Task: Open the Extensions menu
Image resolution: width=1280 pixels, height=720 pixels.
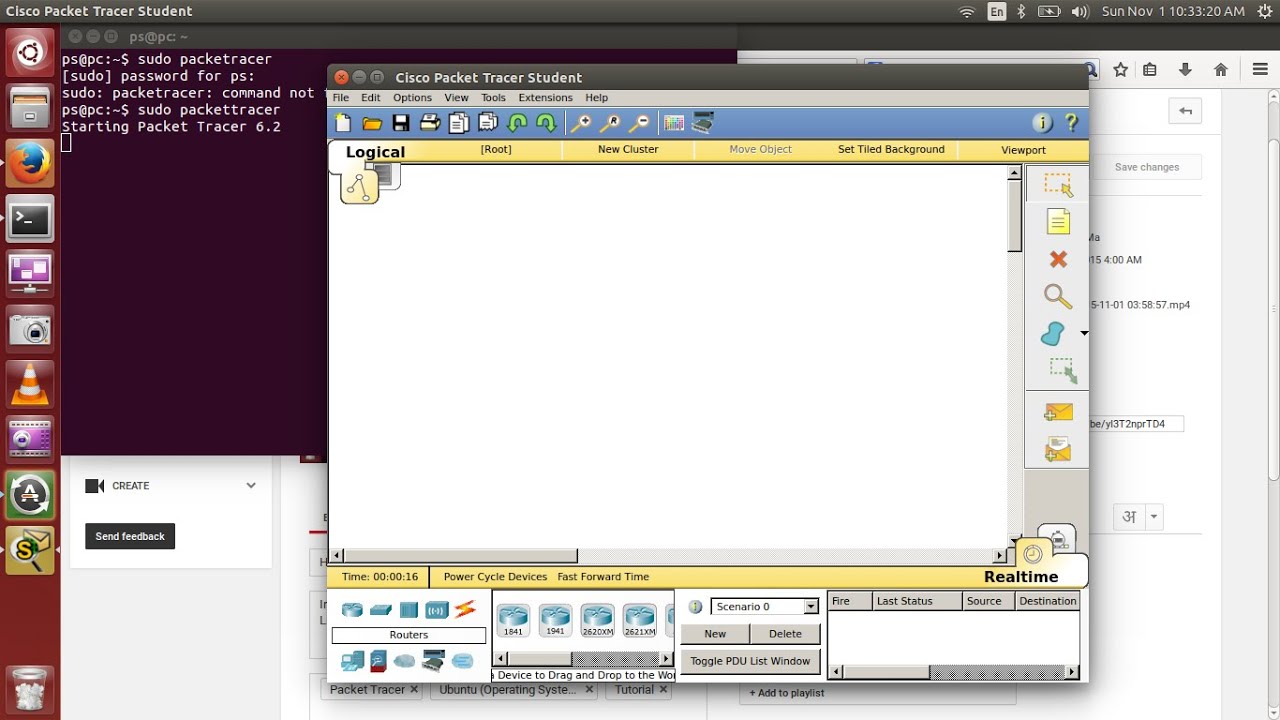Action: click(x=545, y=98)
